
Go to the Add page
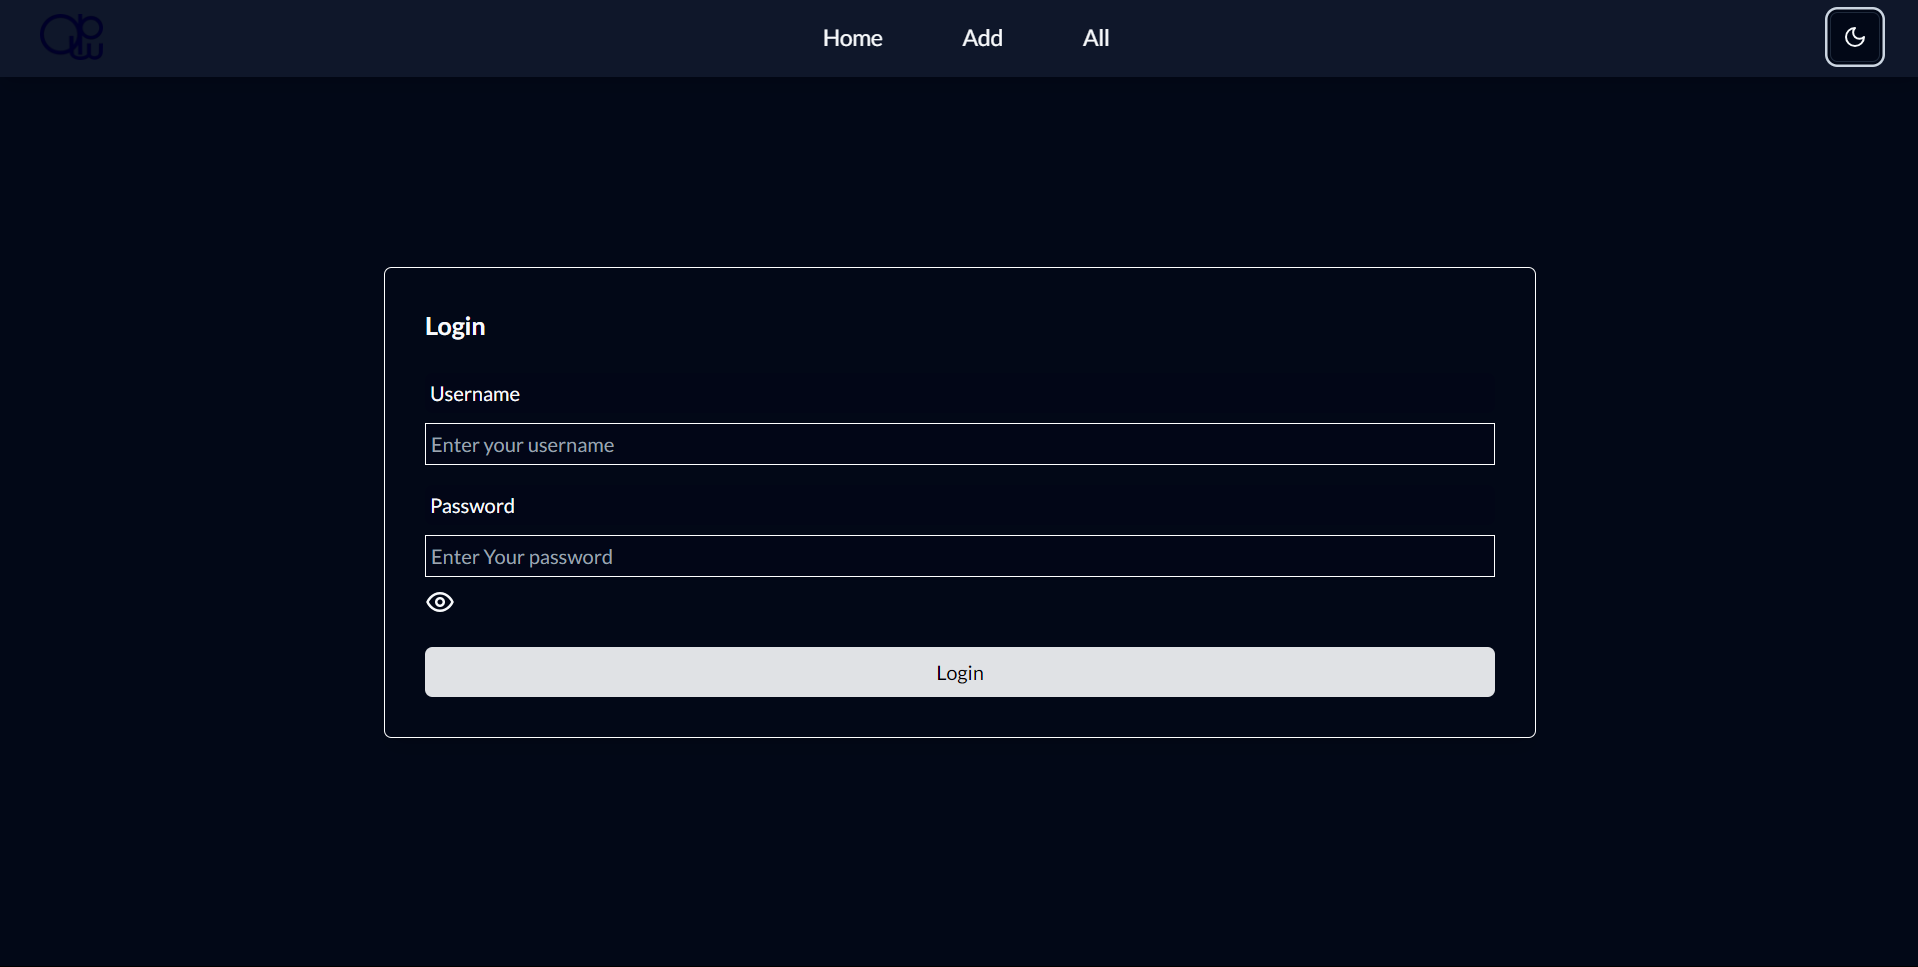(x=982, y=38)
